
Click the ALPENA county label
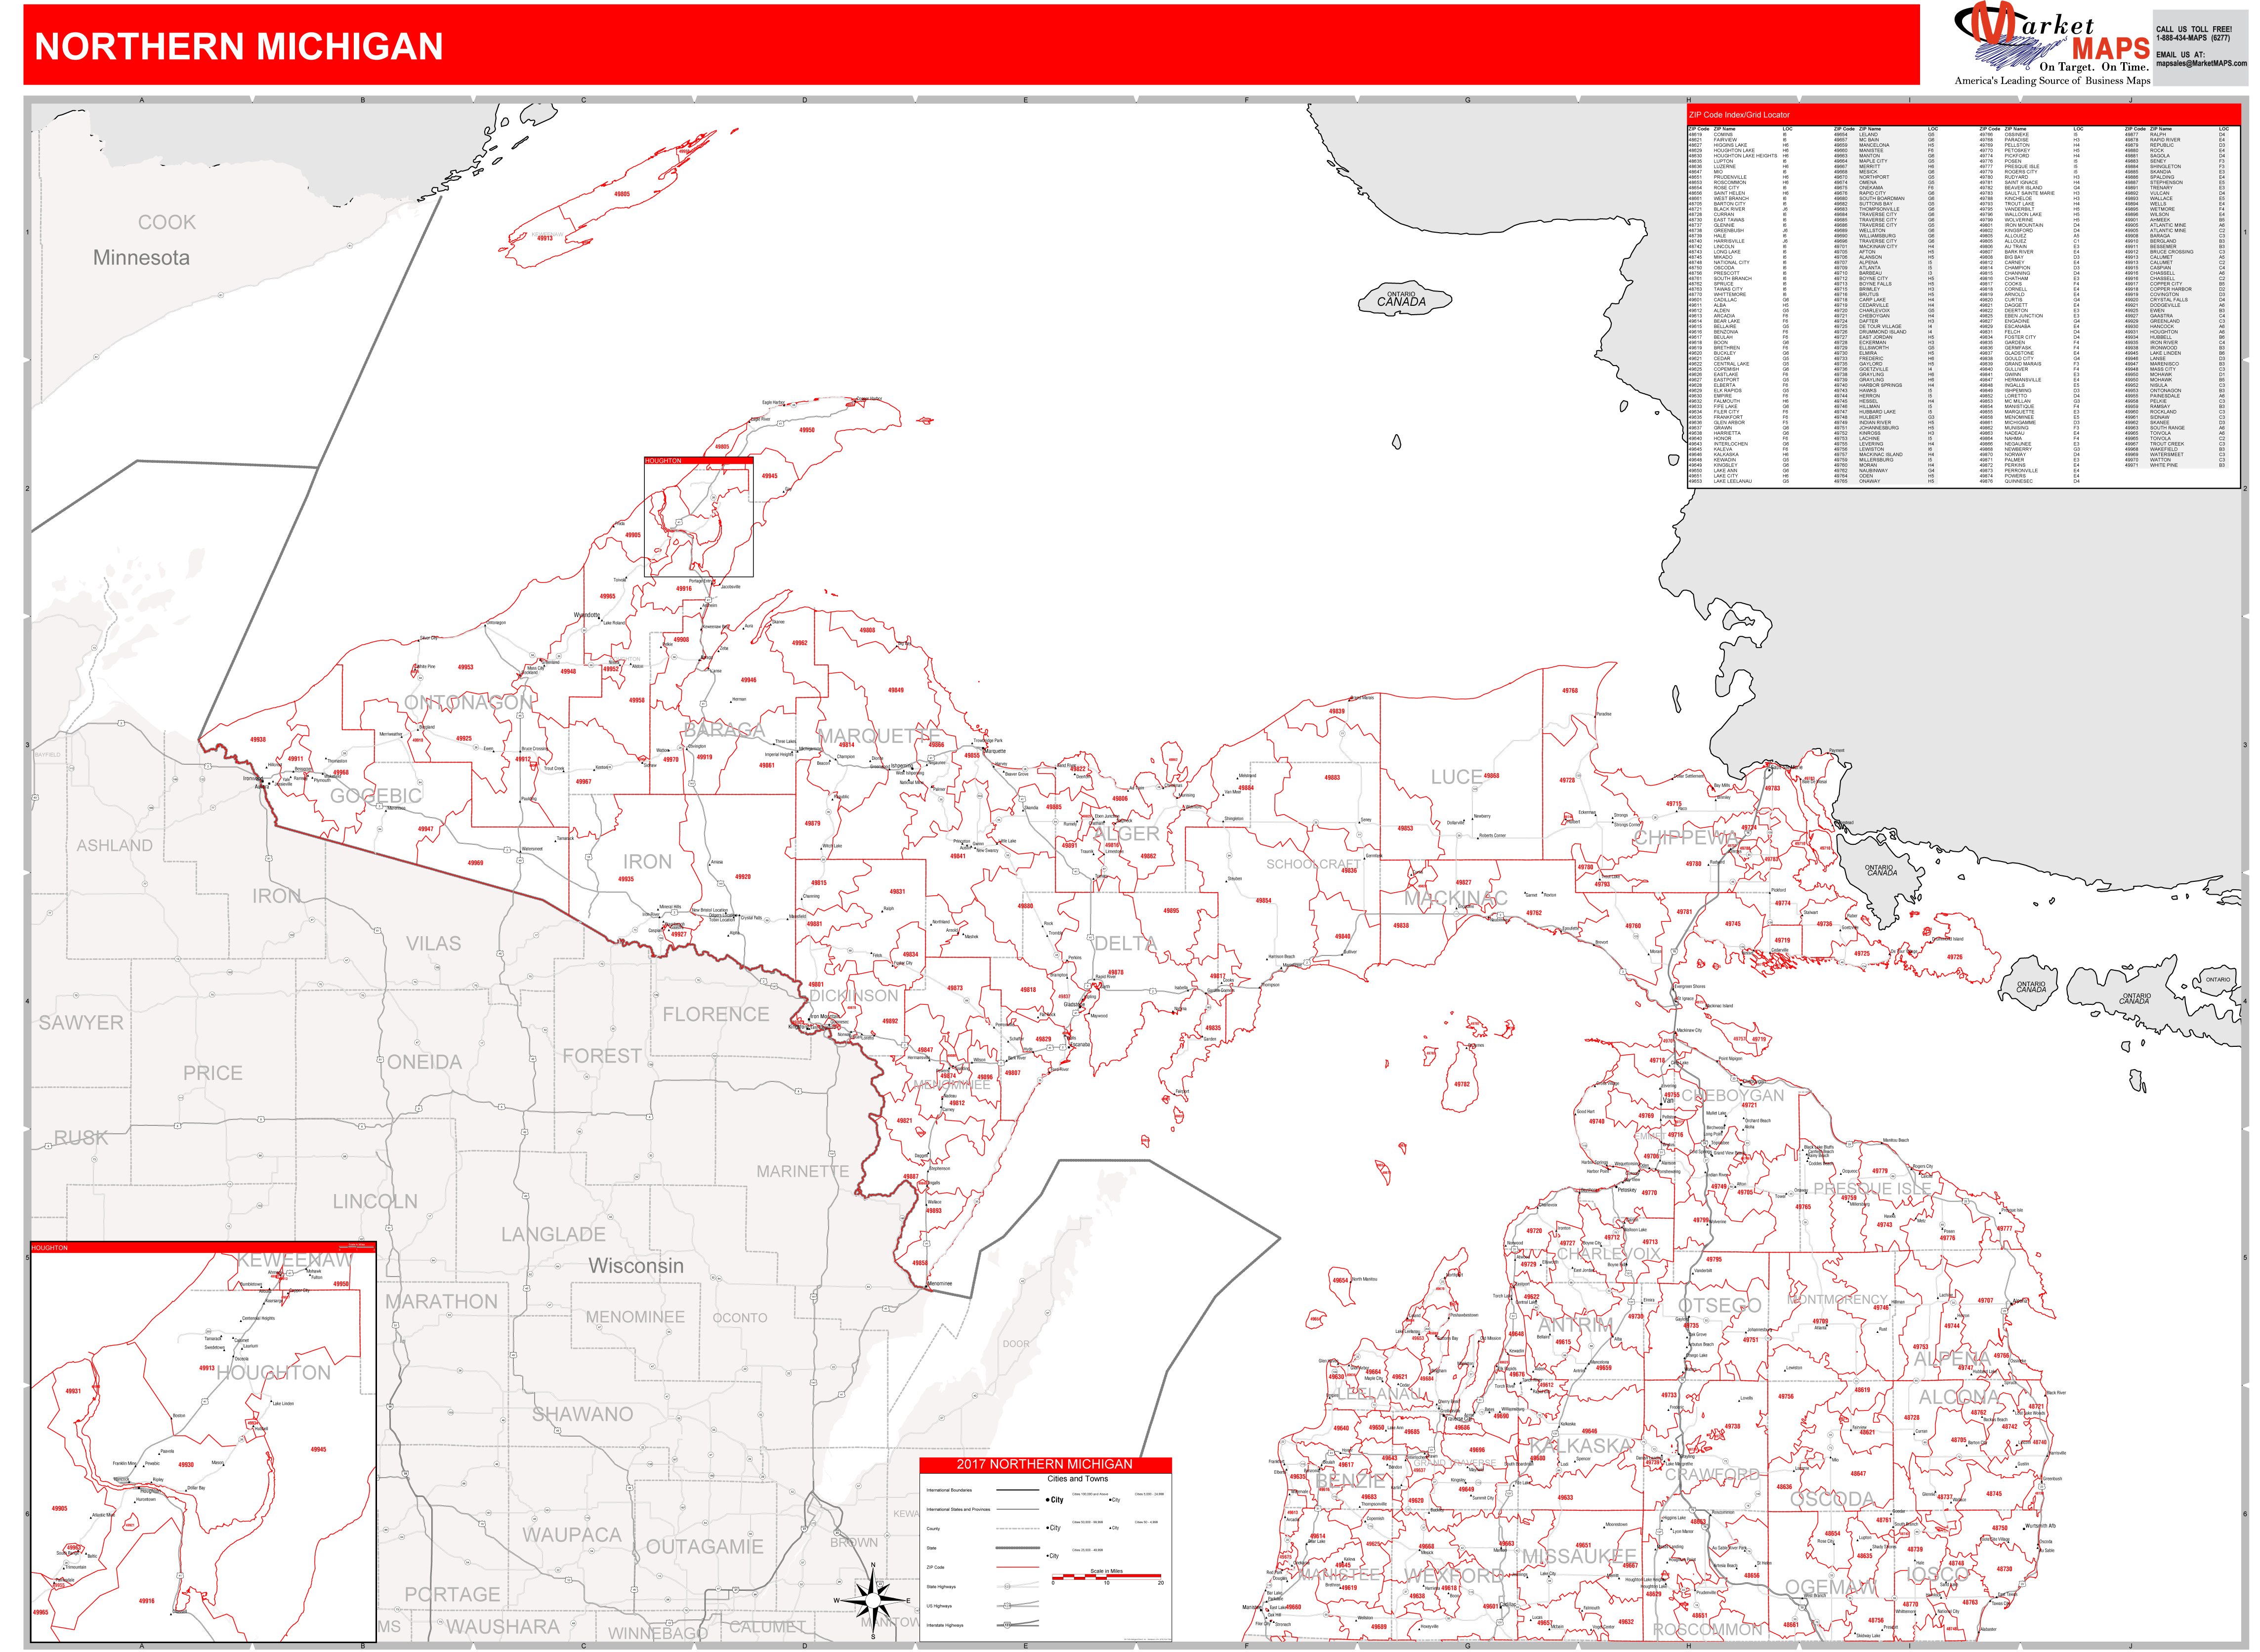pyautogui.click(x=1953, y=1358)
